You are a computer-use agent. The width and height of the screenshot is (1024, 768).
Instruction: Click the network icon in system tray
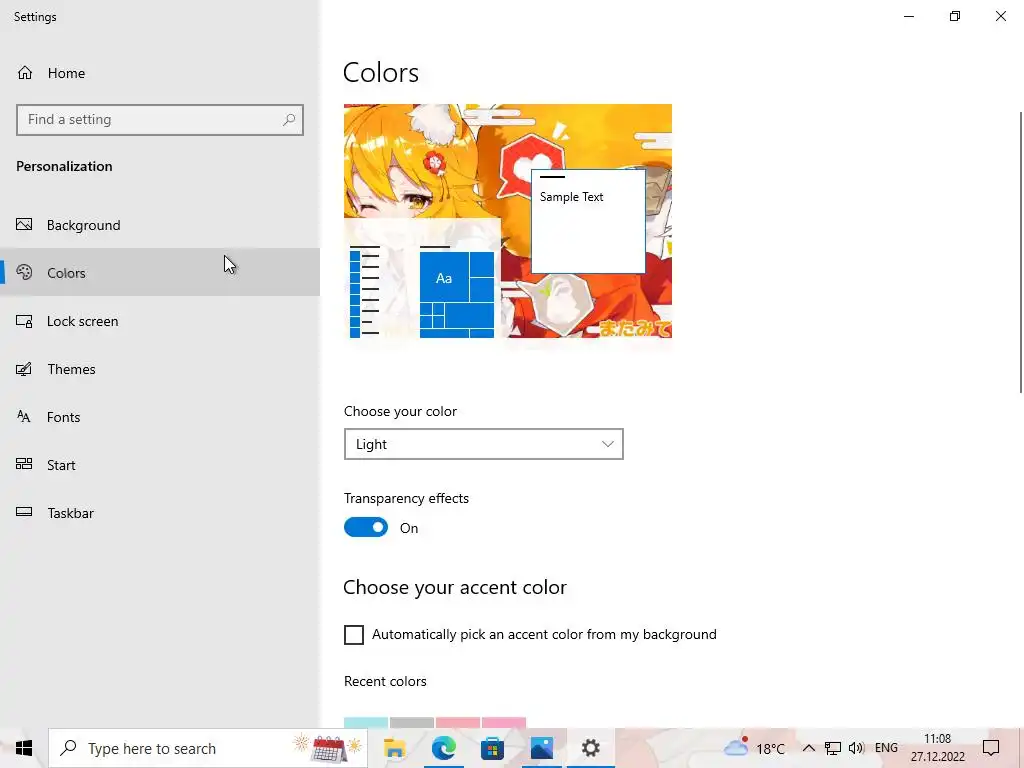click(833, 748)
